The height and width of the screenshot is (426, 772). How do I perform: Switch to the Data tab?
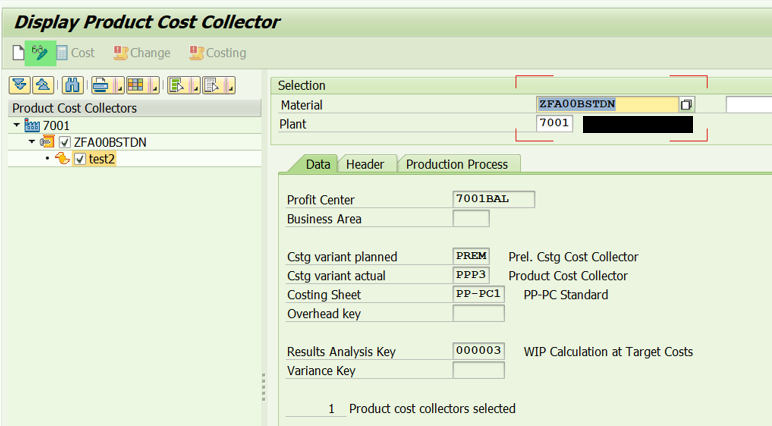318,164
